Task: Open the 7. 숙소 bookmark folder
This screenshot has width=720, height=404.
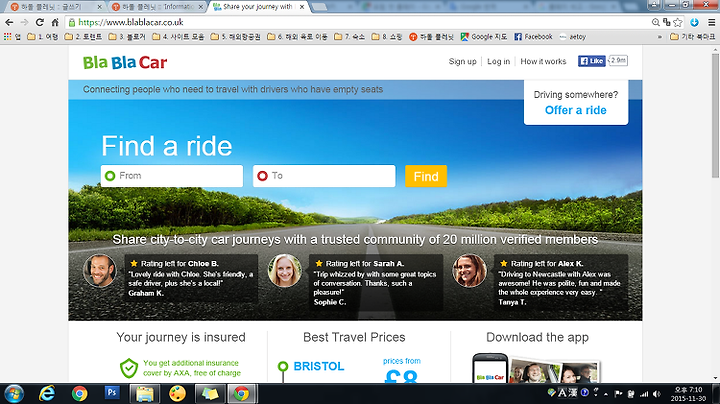Action: click(349, 37)
